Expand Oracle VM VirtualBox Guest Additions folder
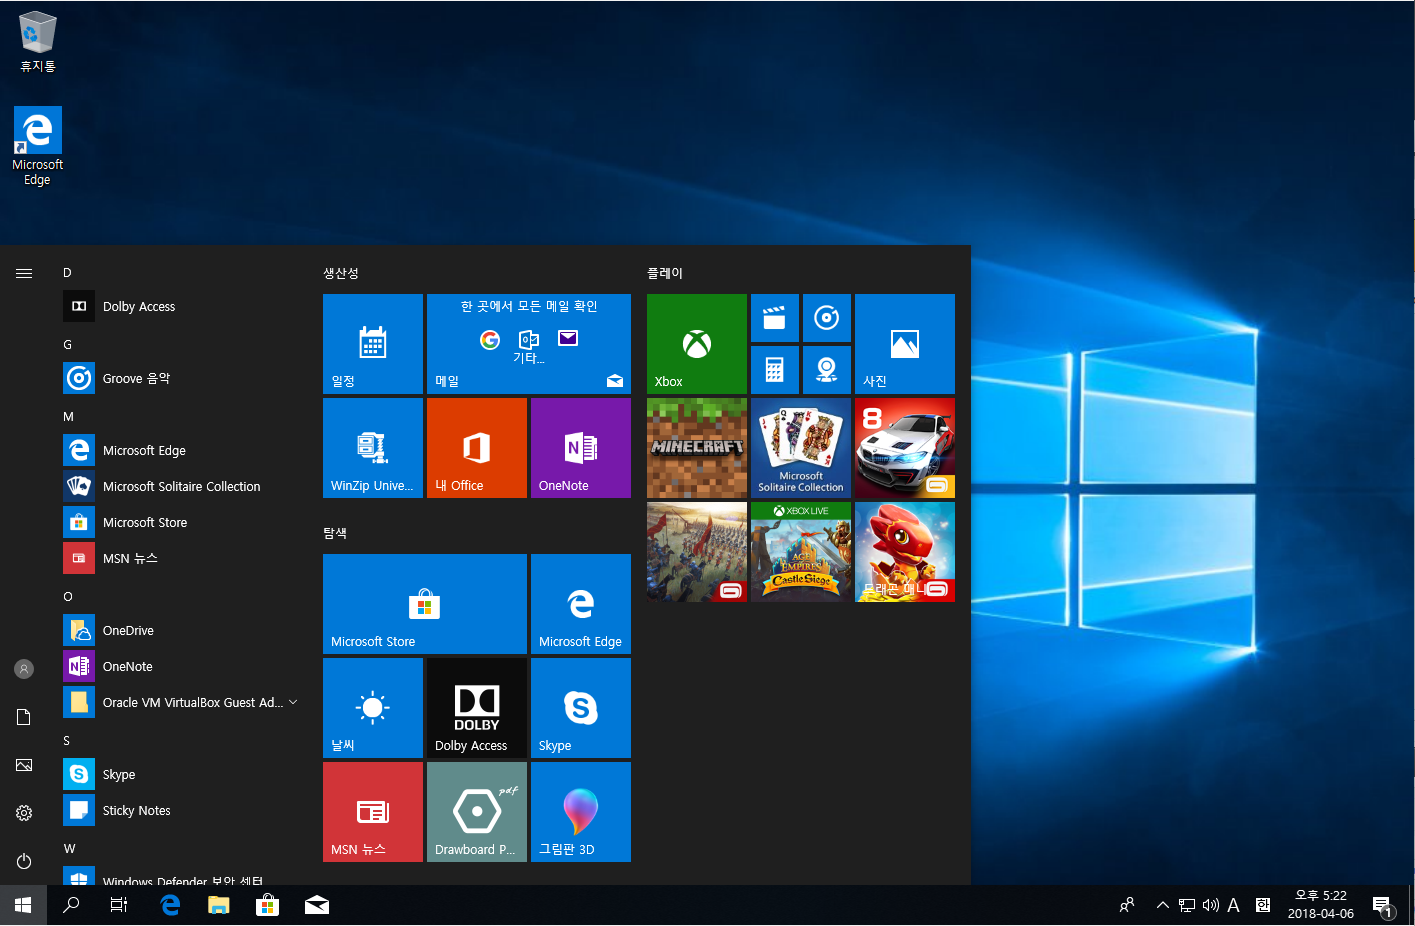The height and width of the screenshot is (926, 1415). pos(181,703)
